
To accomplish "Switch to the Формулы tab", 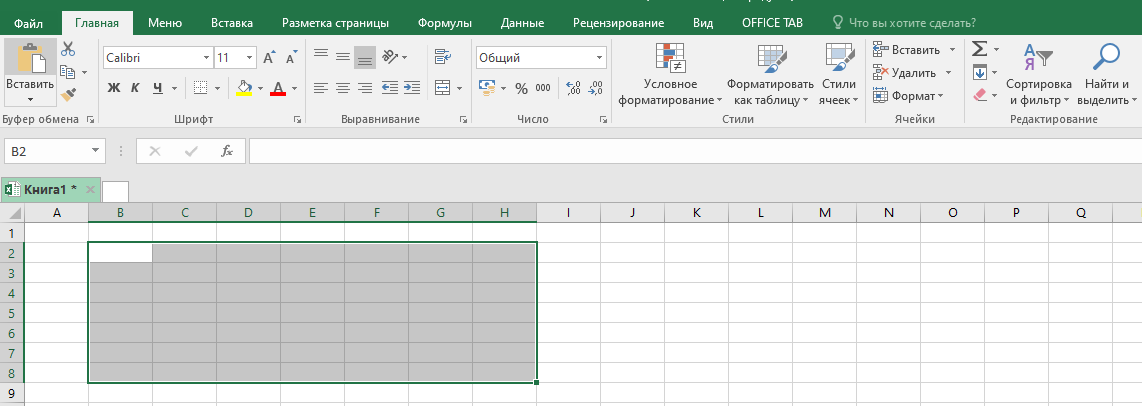I will point(444,23).
